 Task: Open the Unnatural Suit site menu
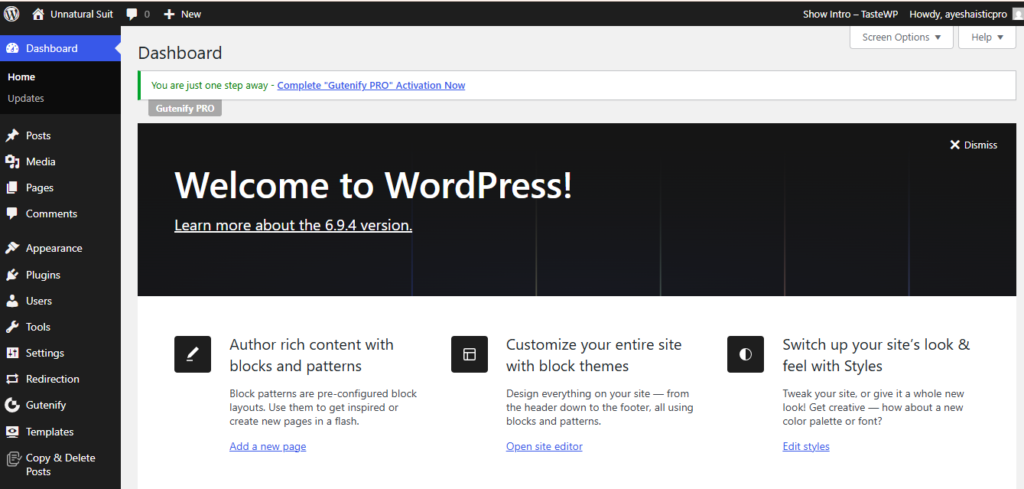pos(82,14)
